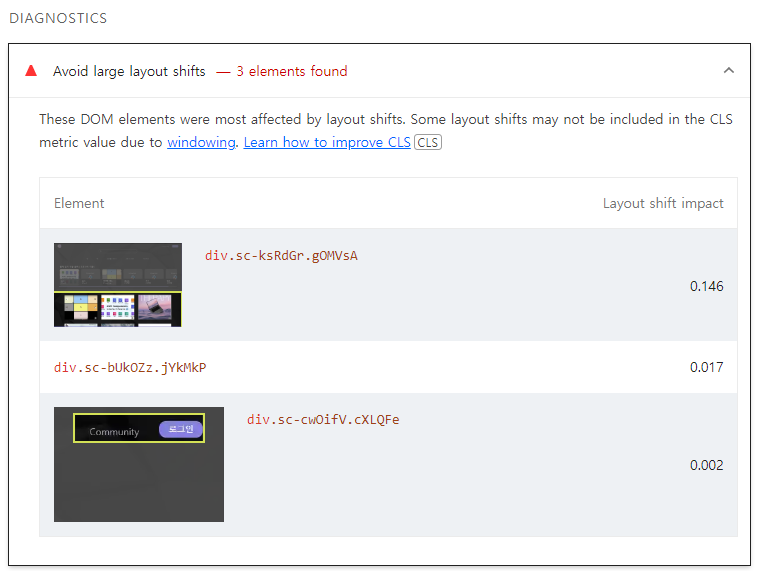Click the Avoid large layout shifts title
Screen dimensions: 758x571
point(129,71)
